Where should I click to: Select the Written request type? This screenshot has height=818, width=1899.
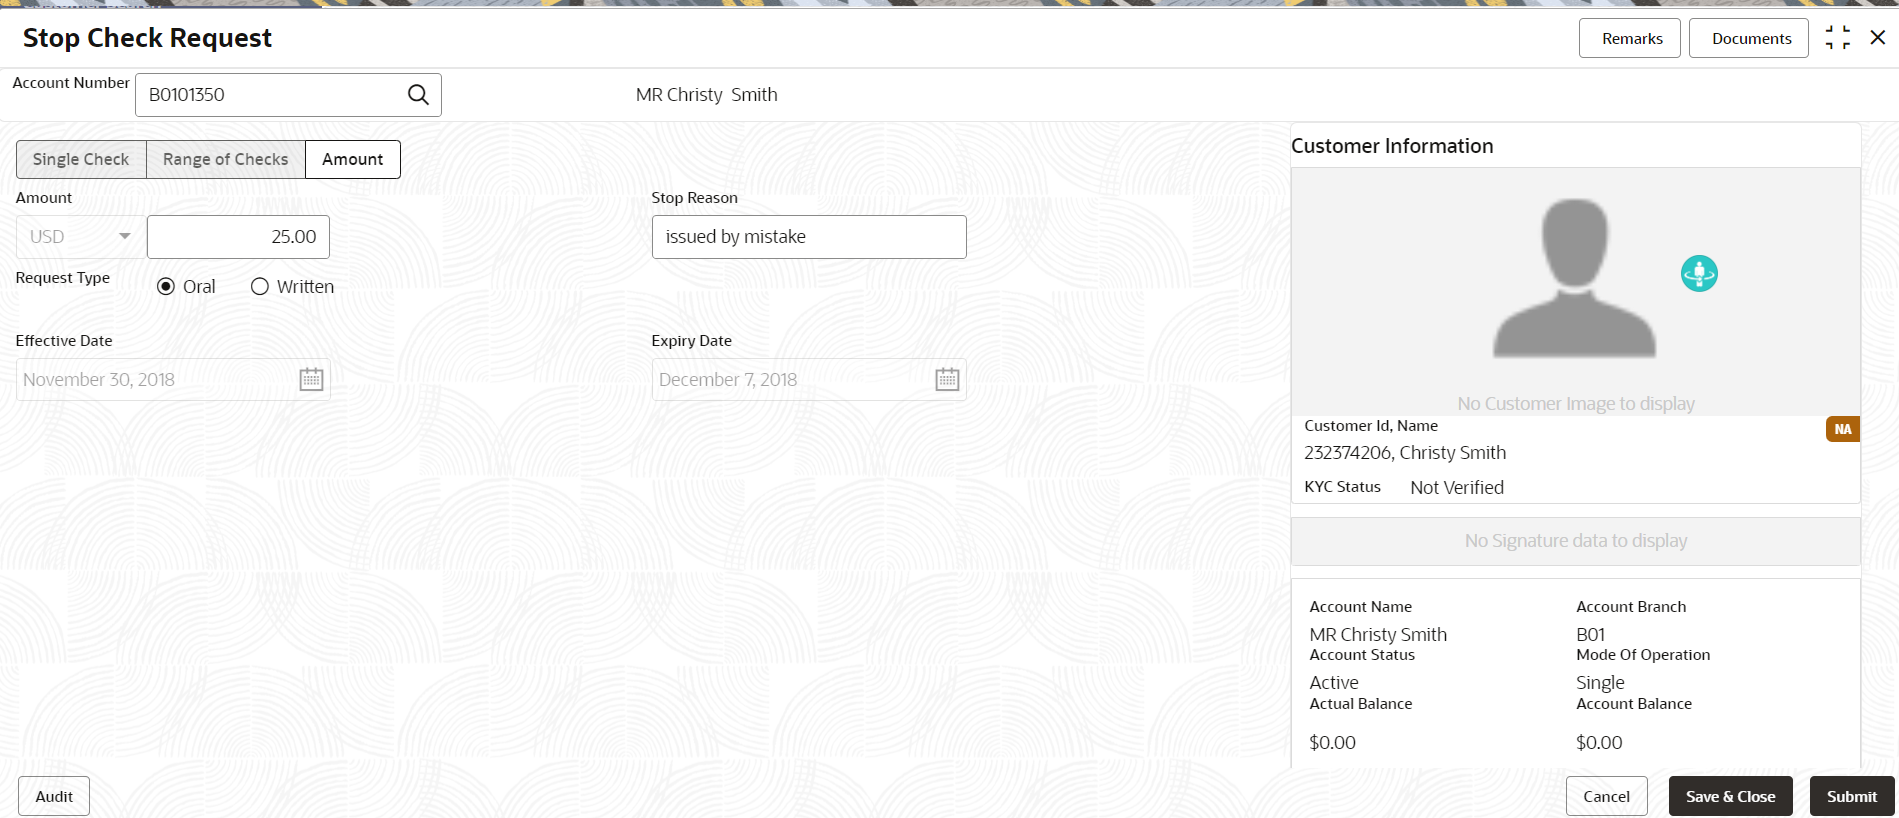click(260, 287)
